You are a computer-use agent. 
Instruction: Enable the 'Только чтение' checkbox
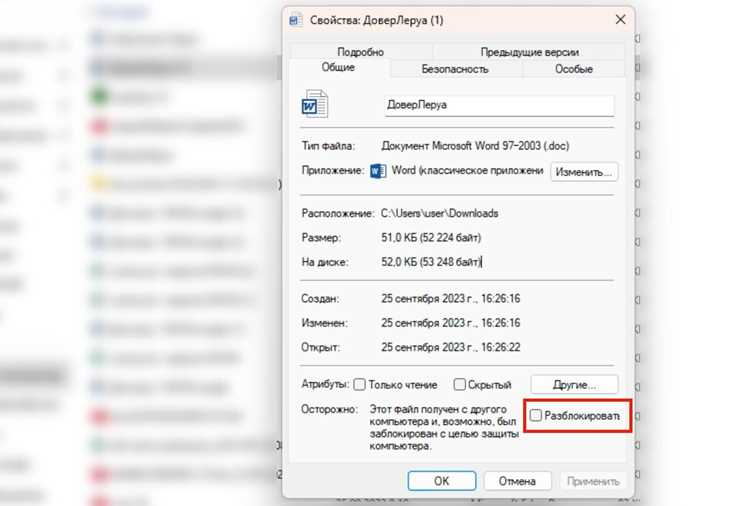pyautogui.click(x=360, y=385)
